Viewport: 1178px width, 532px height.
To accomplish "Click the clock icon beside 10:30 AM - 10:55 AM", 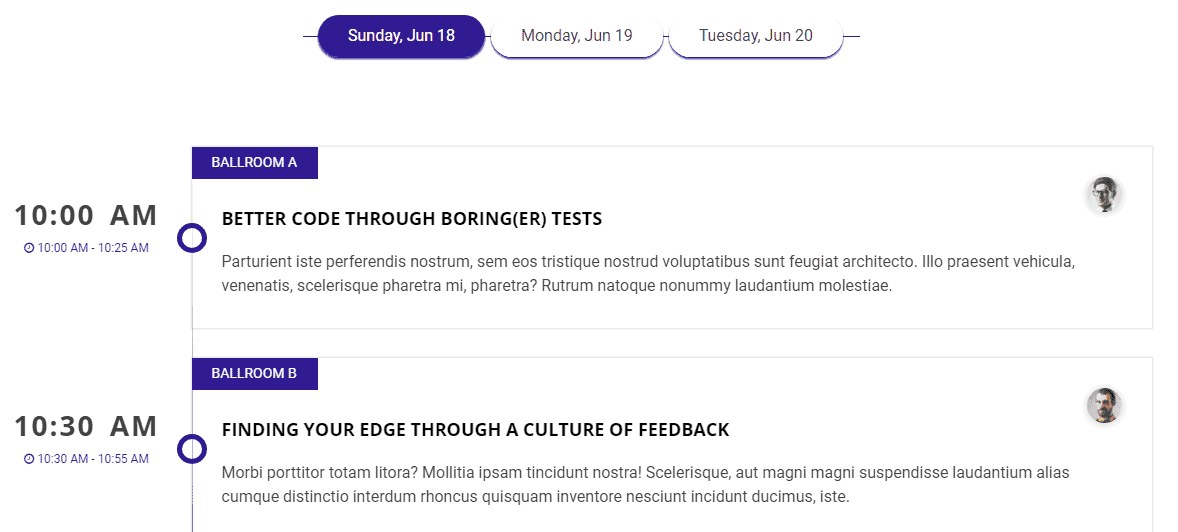I will tap(29, 459).
